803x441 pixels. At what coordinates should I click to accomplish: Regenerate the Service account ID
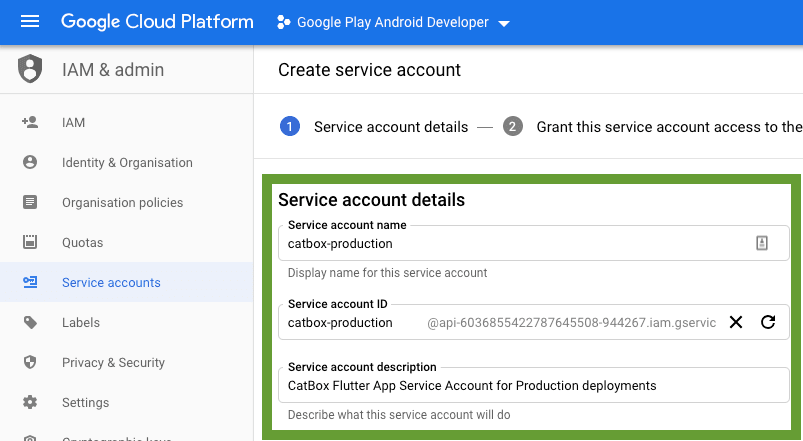[768, 322]
